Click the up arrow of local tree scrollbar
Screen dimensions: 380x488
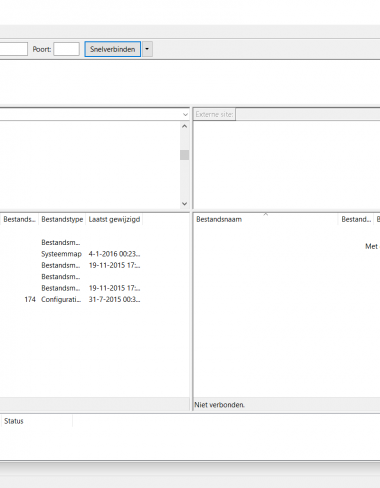coord(184,126)
